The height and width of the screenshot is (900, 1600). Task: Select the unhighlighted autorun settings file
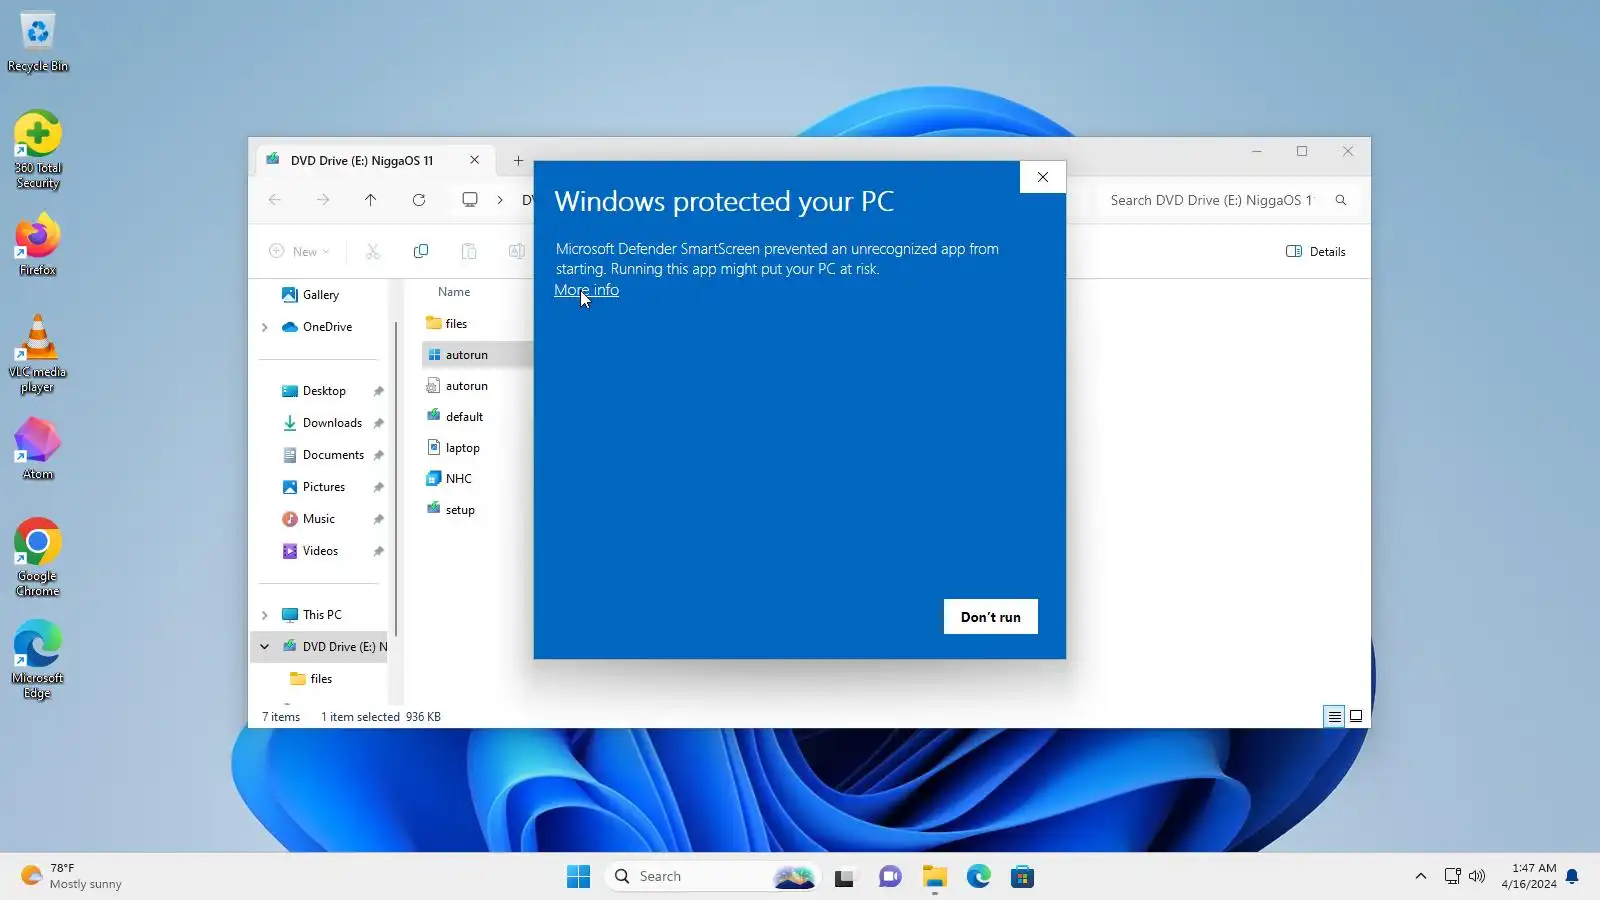point(458,386)
